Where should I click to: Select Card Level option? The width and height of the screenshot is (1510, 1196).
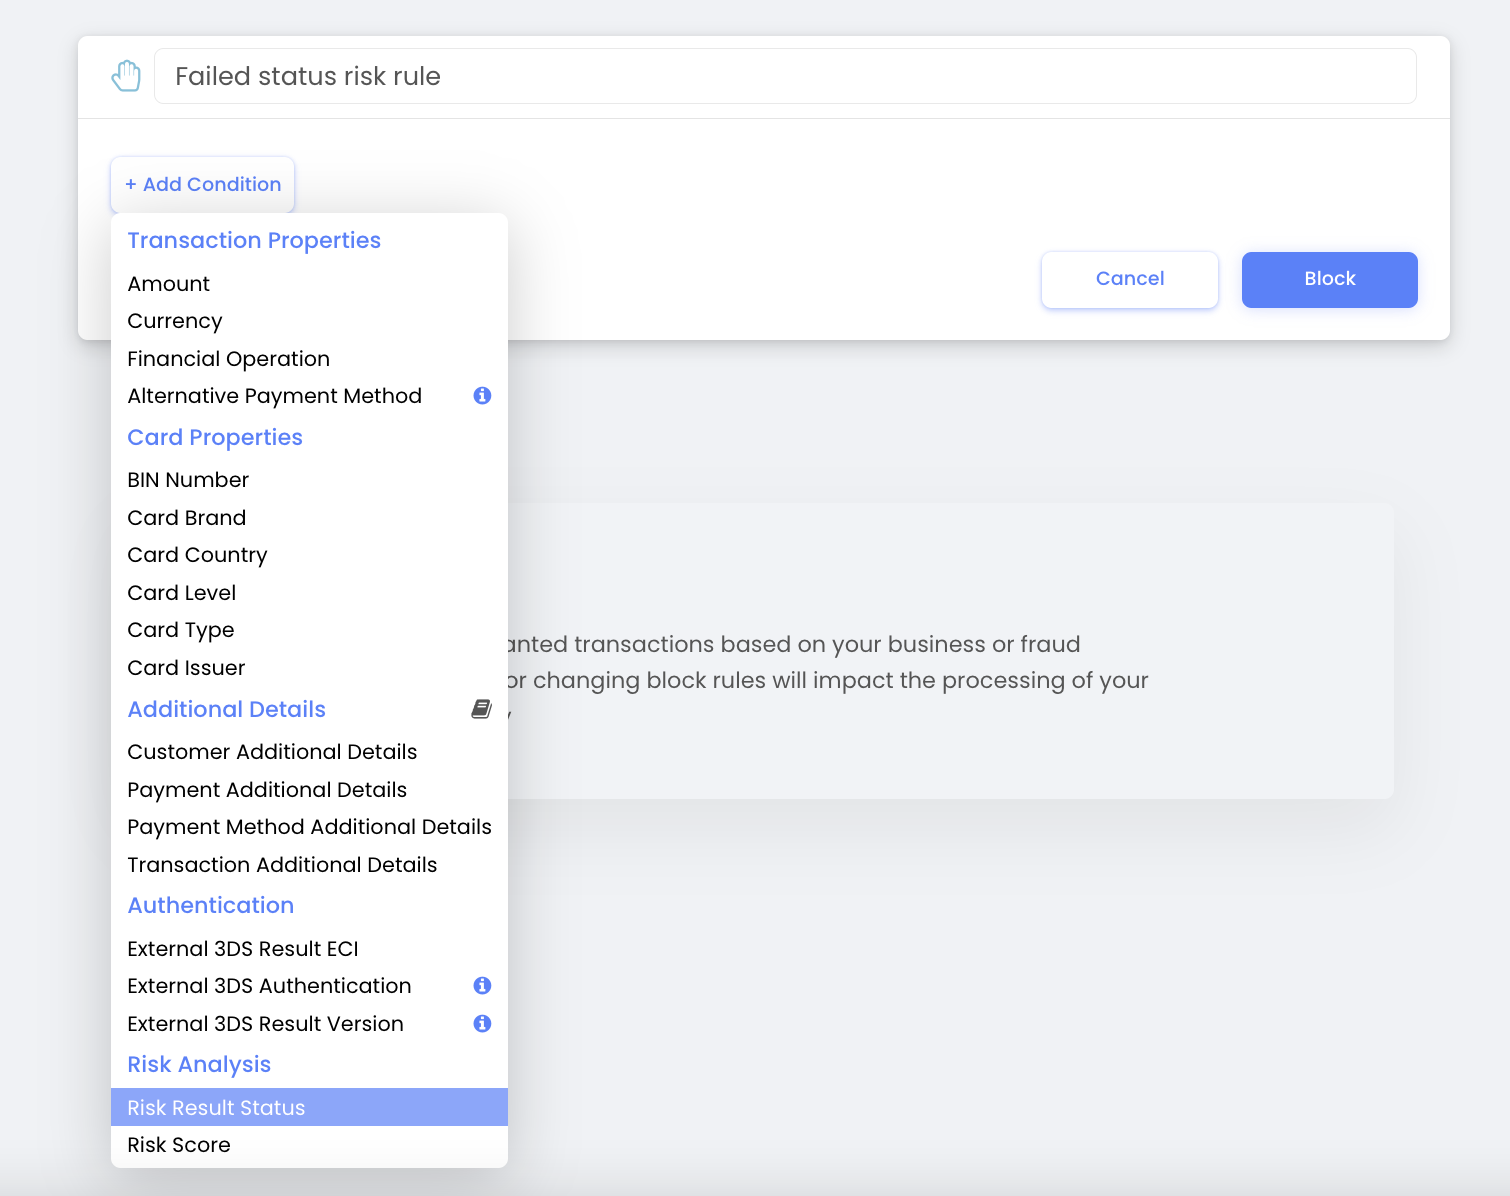(x=309, y=593)
